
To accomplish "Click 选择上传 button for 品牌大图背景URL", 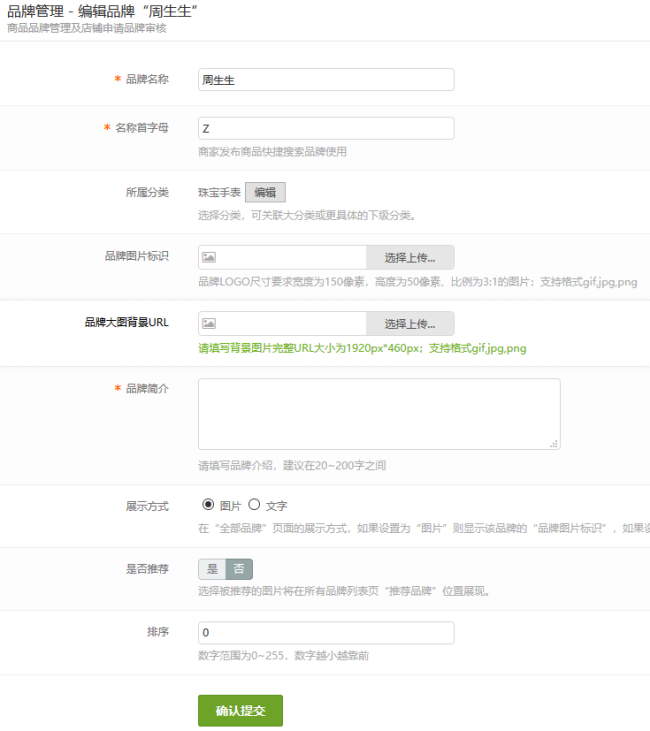I will click(x=410, y=324).
